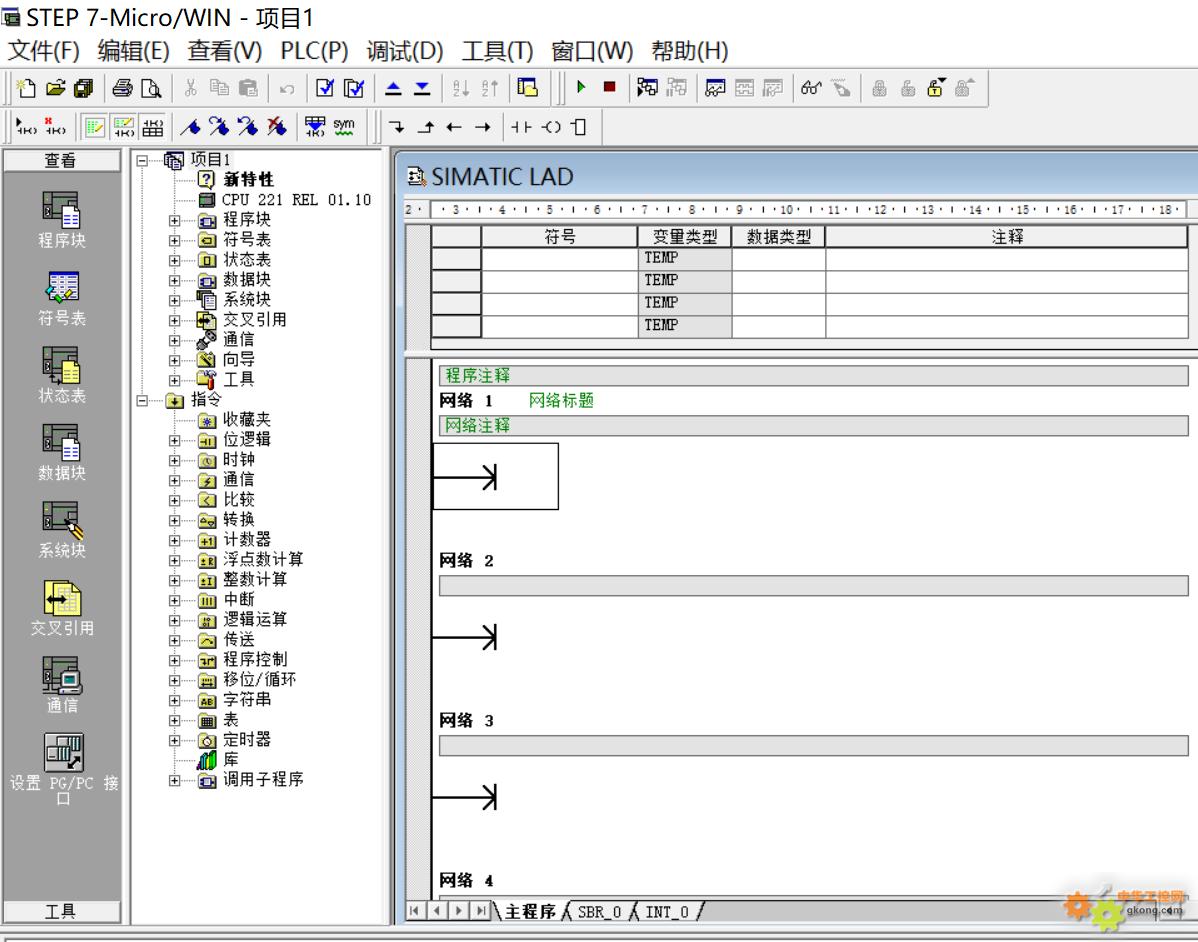Click the 网络 1 网络注释 comment field
Screen dimensions: 1198x942
pos(814,426)
